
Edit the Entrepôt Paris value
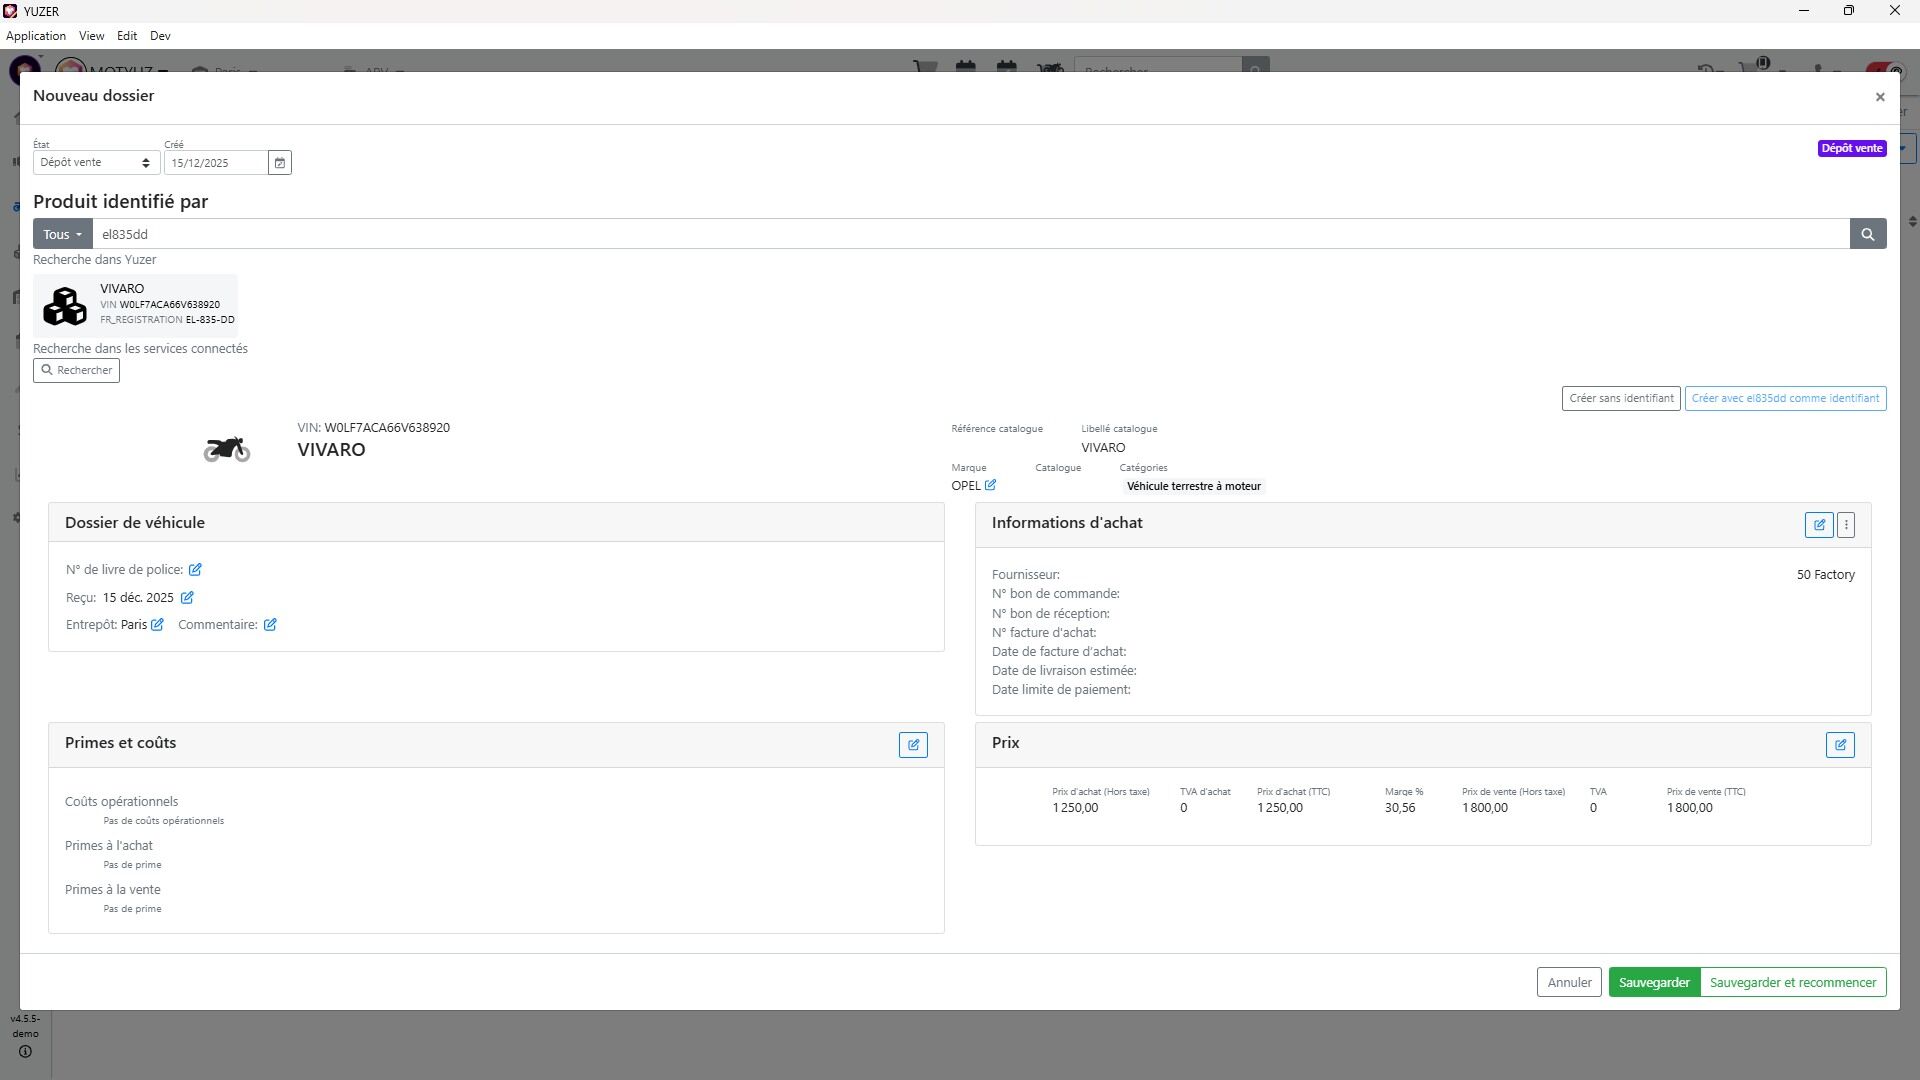157,625
